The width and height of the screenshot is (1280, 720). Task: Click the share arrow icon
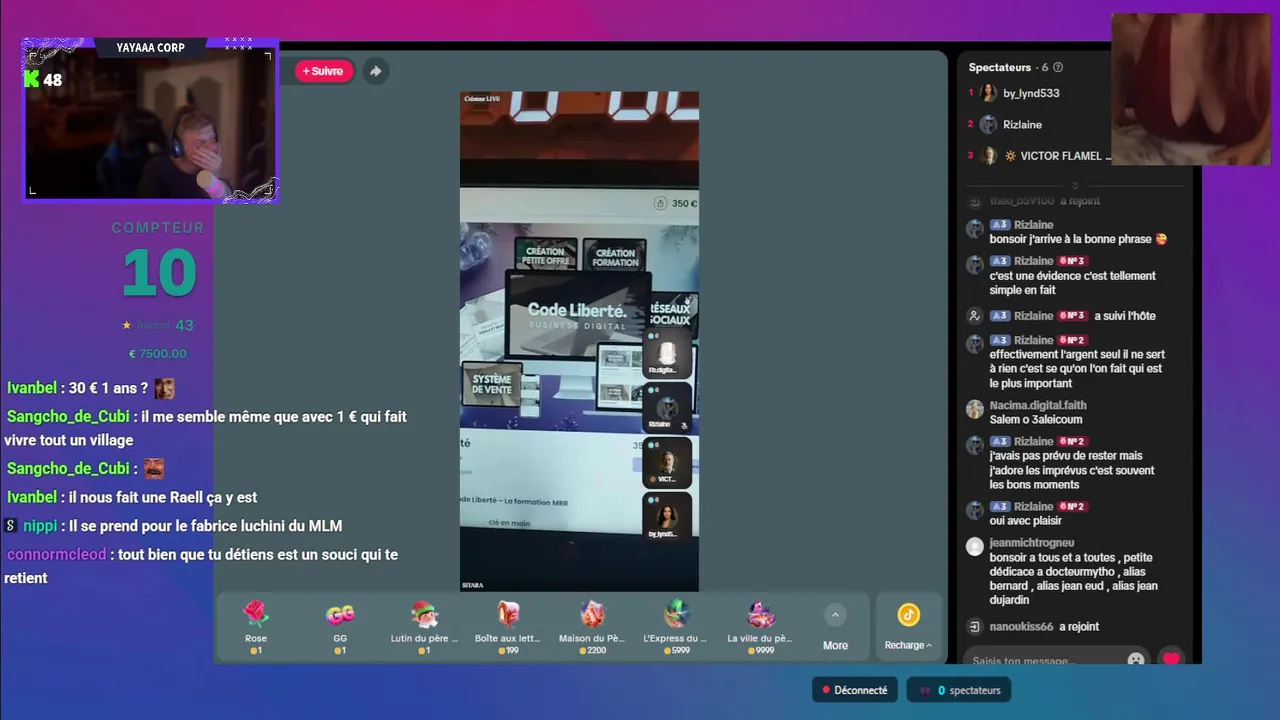(375, 71)
